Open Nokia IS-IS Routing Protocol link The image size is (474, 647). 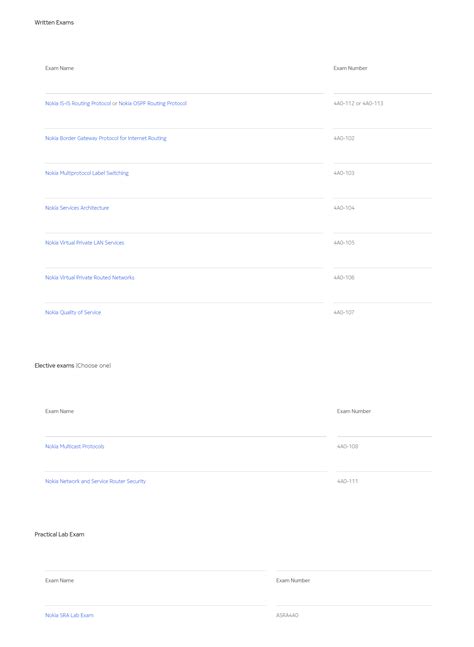point(78,104)
